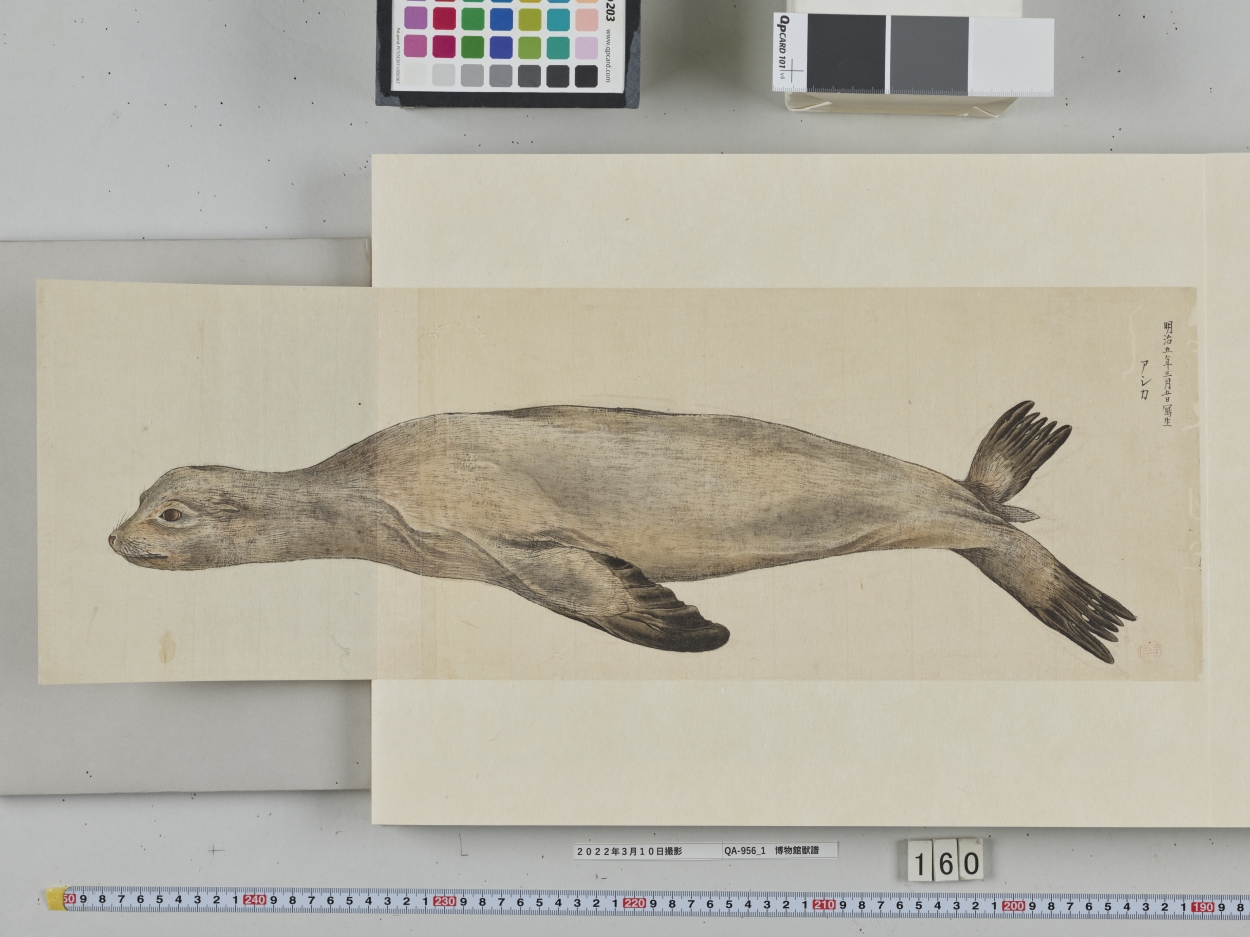
Task: Click the number tile "0" in 160
Action: pos(970,859)
